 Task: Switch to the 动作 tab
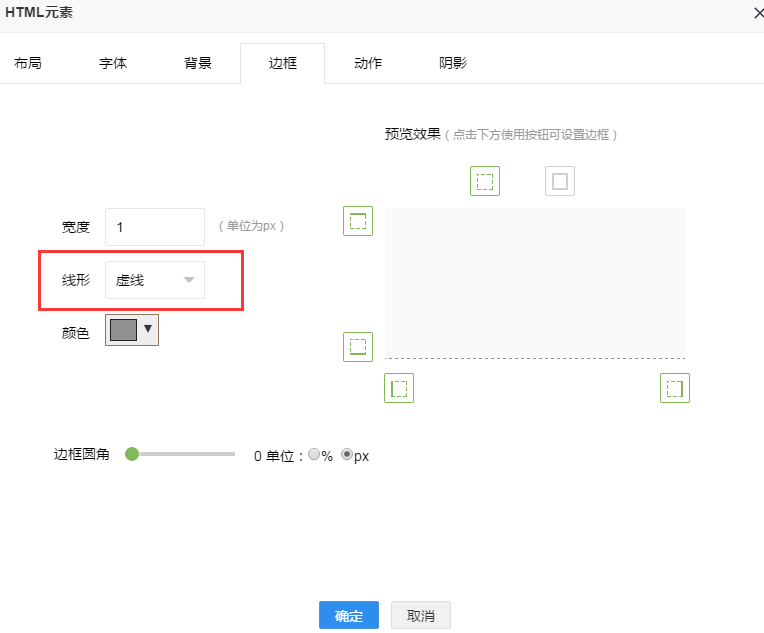pos(368,63)
